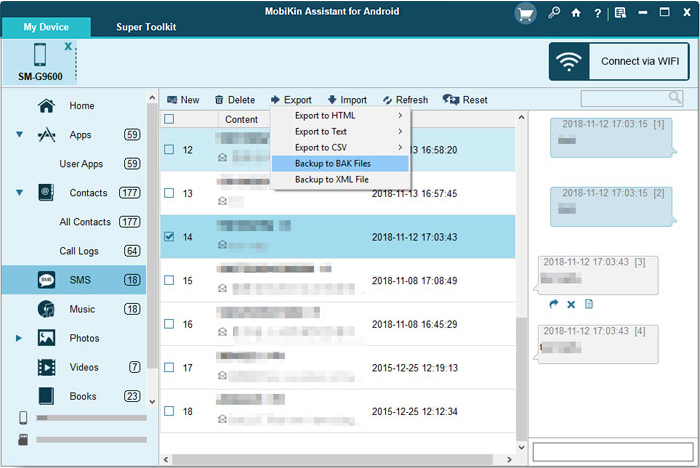
Task: Select Backup to BAK Files
Action: pyautogui.click(x=340, y=163)
